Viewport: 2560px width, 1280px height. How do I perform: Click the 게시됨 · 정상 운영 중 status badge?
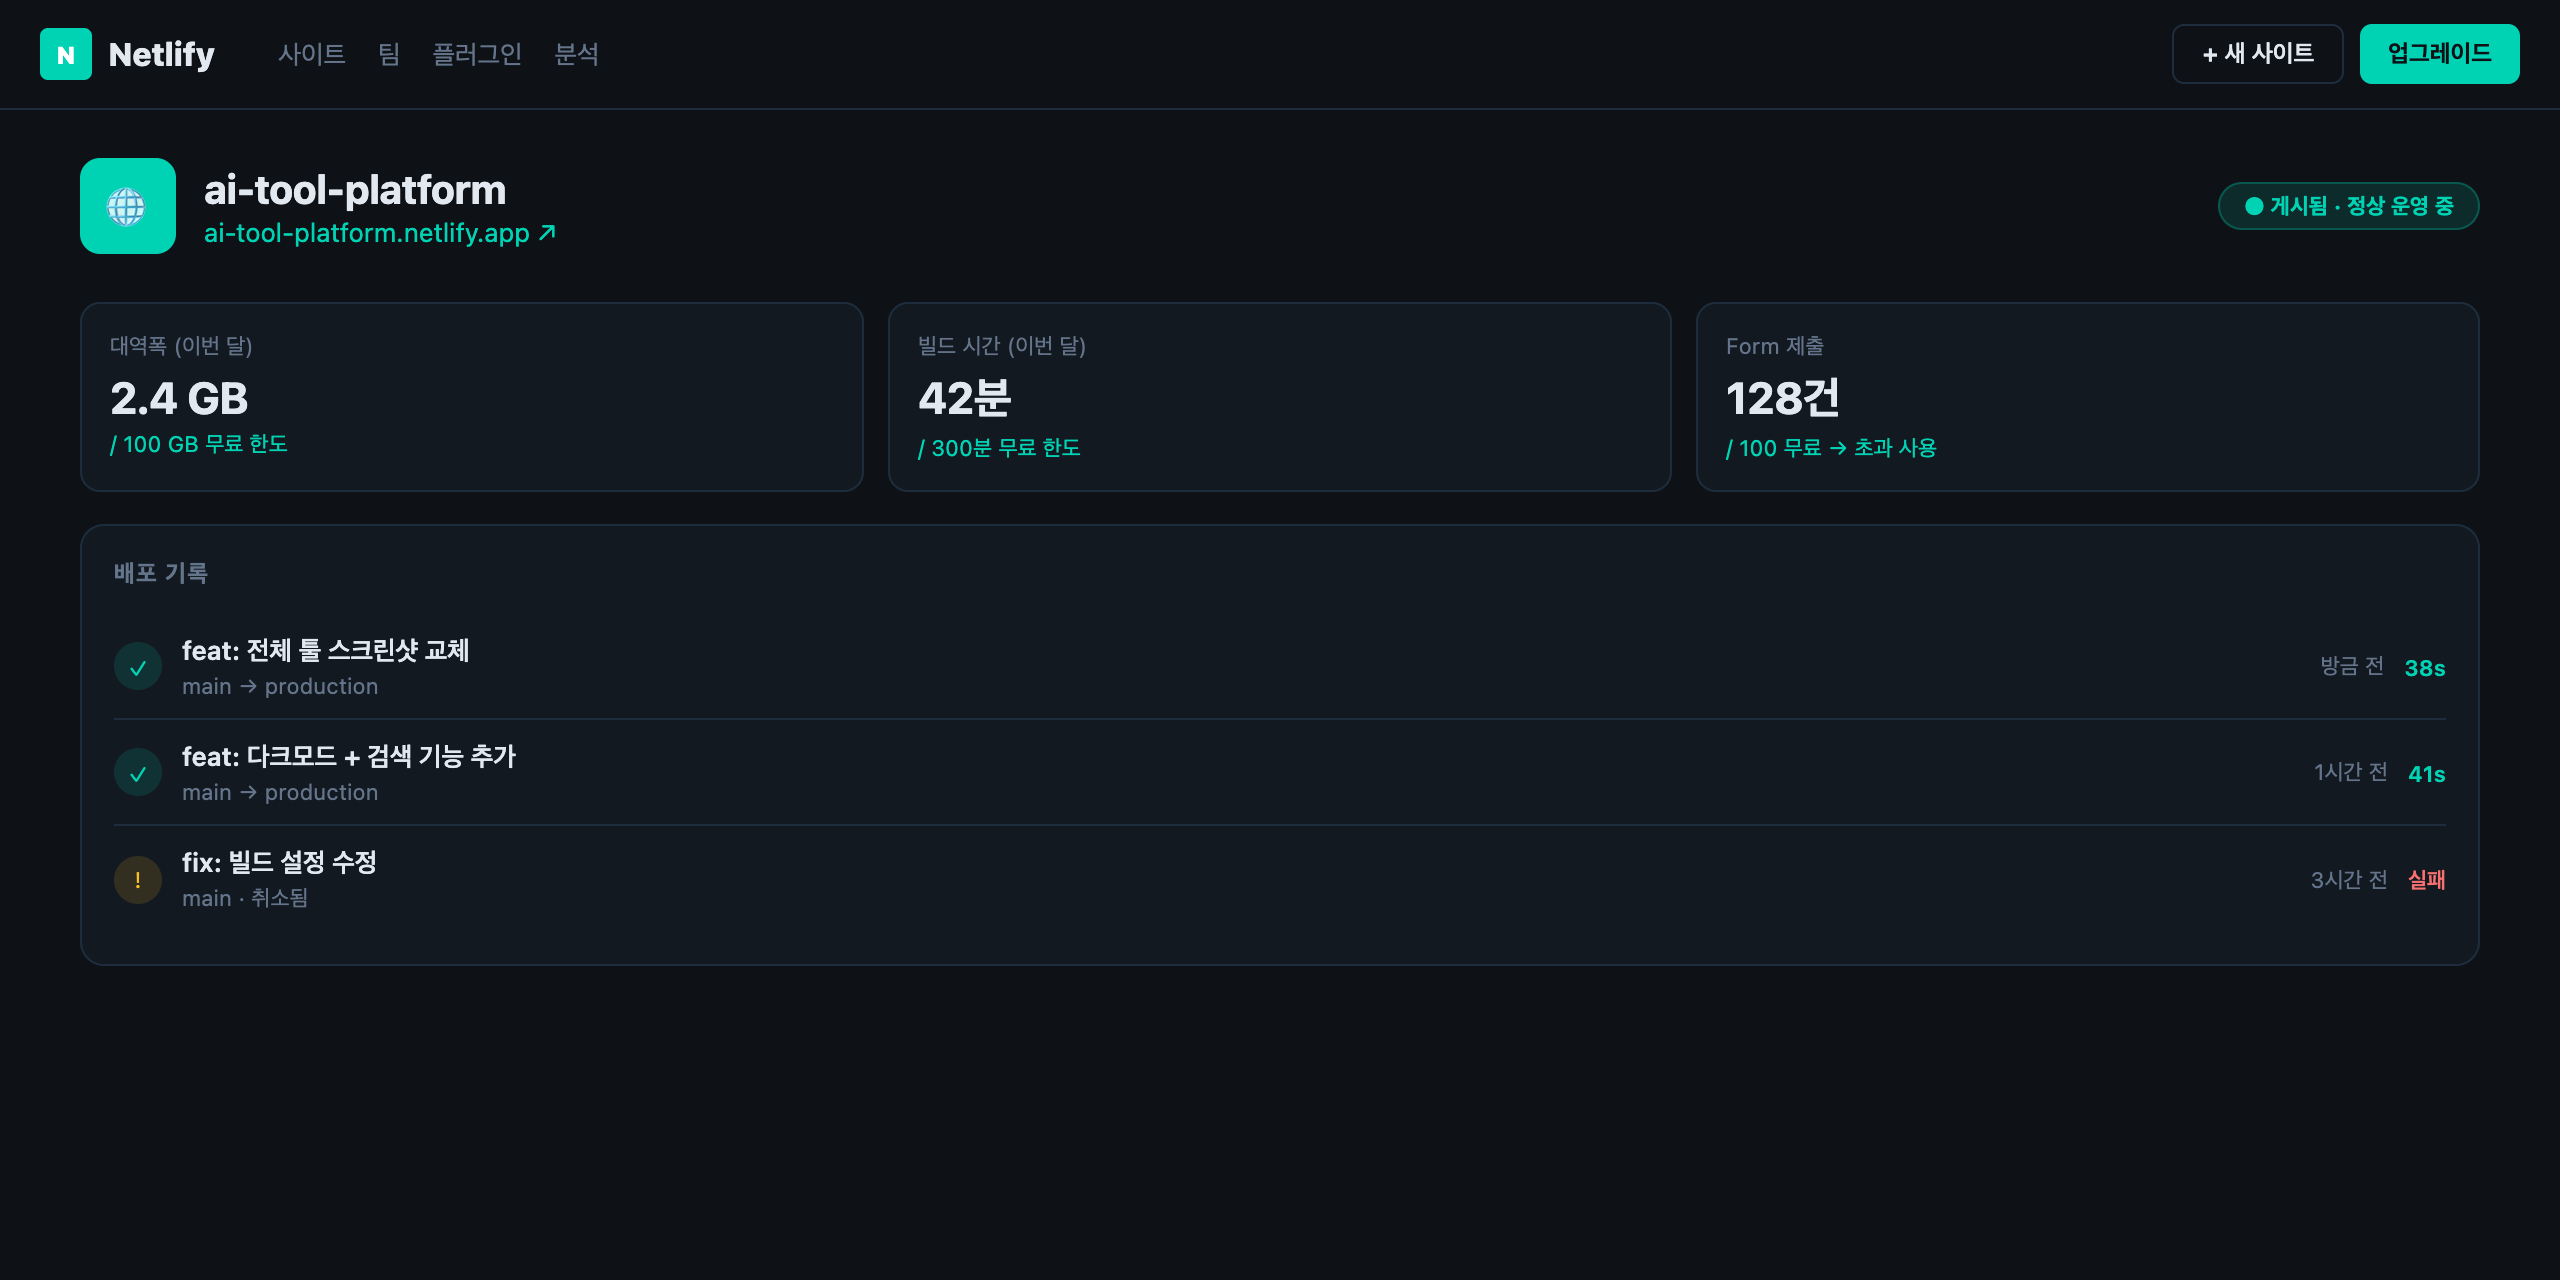coord(2348,206)
